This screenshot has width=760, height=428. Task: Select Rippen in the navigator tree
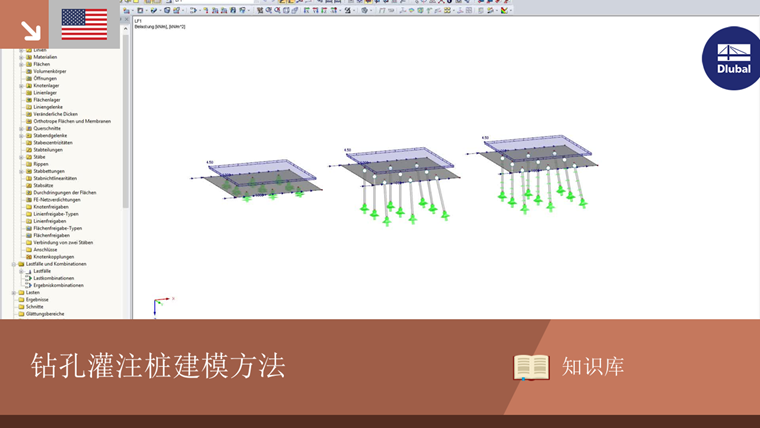point(41,164)
